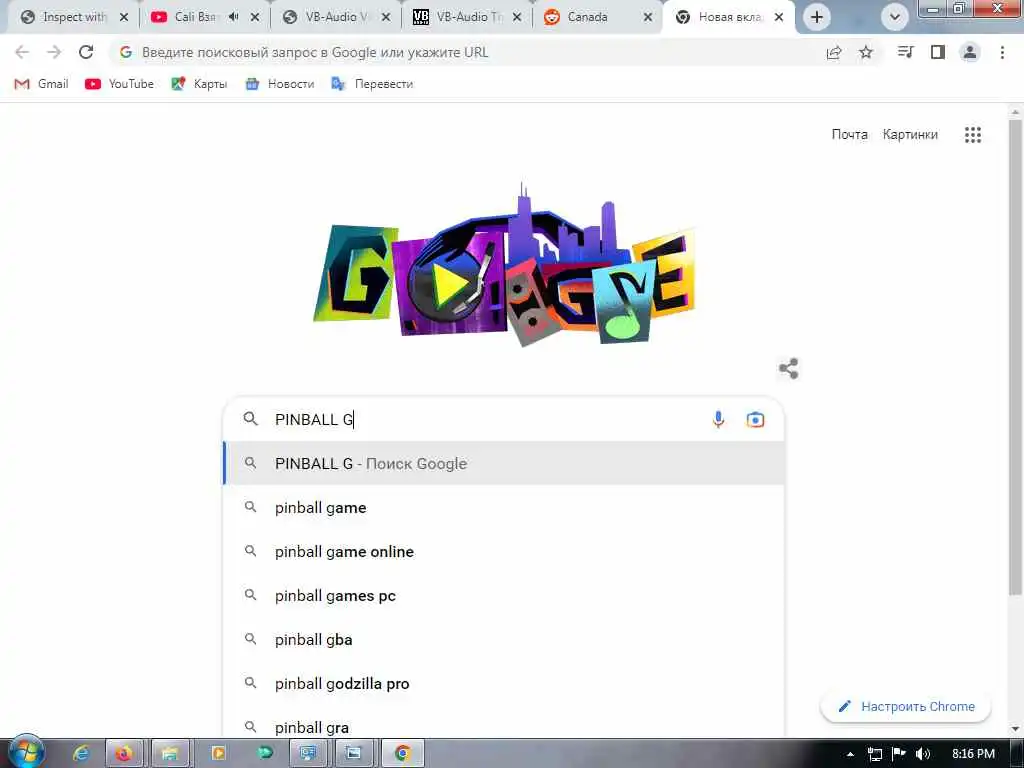Select the PINBALL G - Поиск Google suggestion
This screenshot has height=768, width=1024.
(x=504, y=464)
